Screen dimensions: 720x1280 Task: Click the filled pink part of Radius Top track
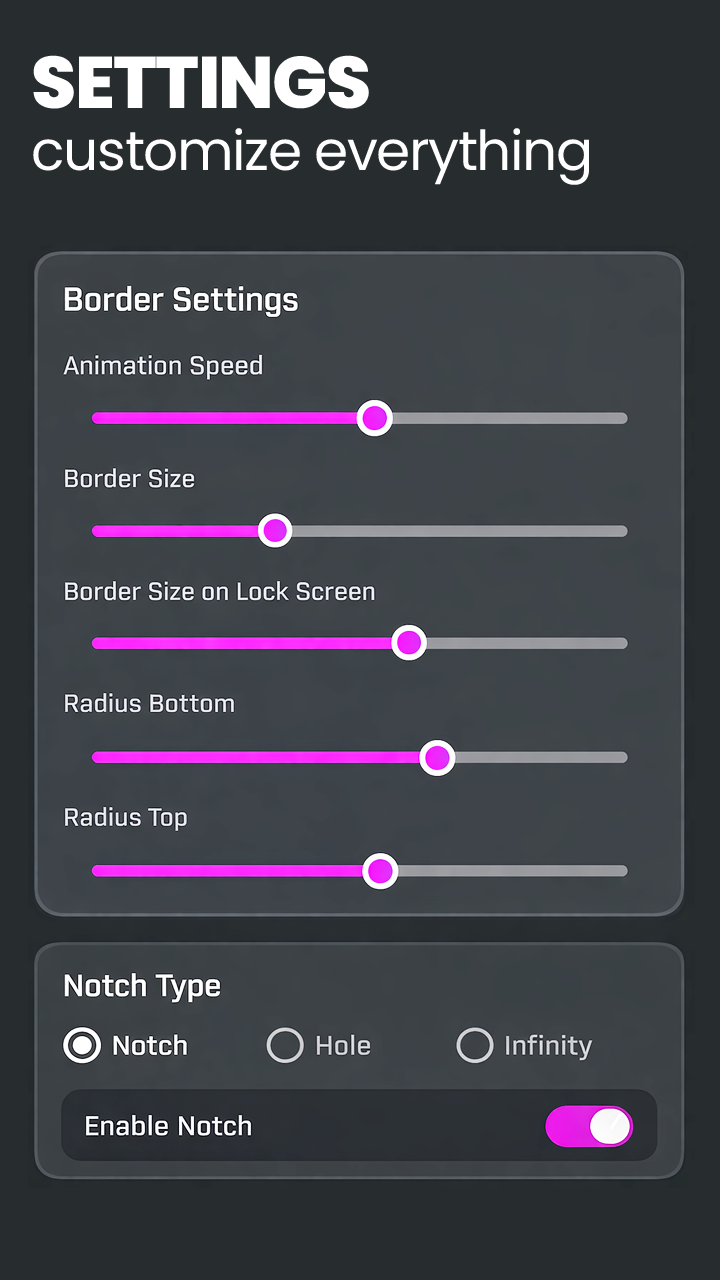click(x=226, y=871)
